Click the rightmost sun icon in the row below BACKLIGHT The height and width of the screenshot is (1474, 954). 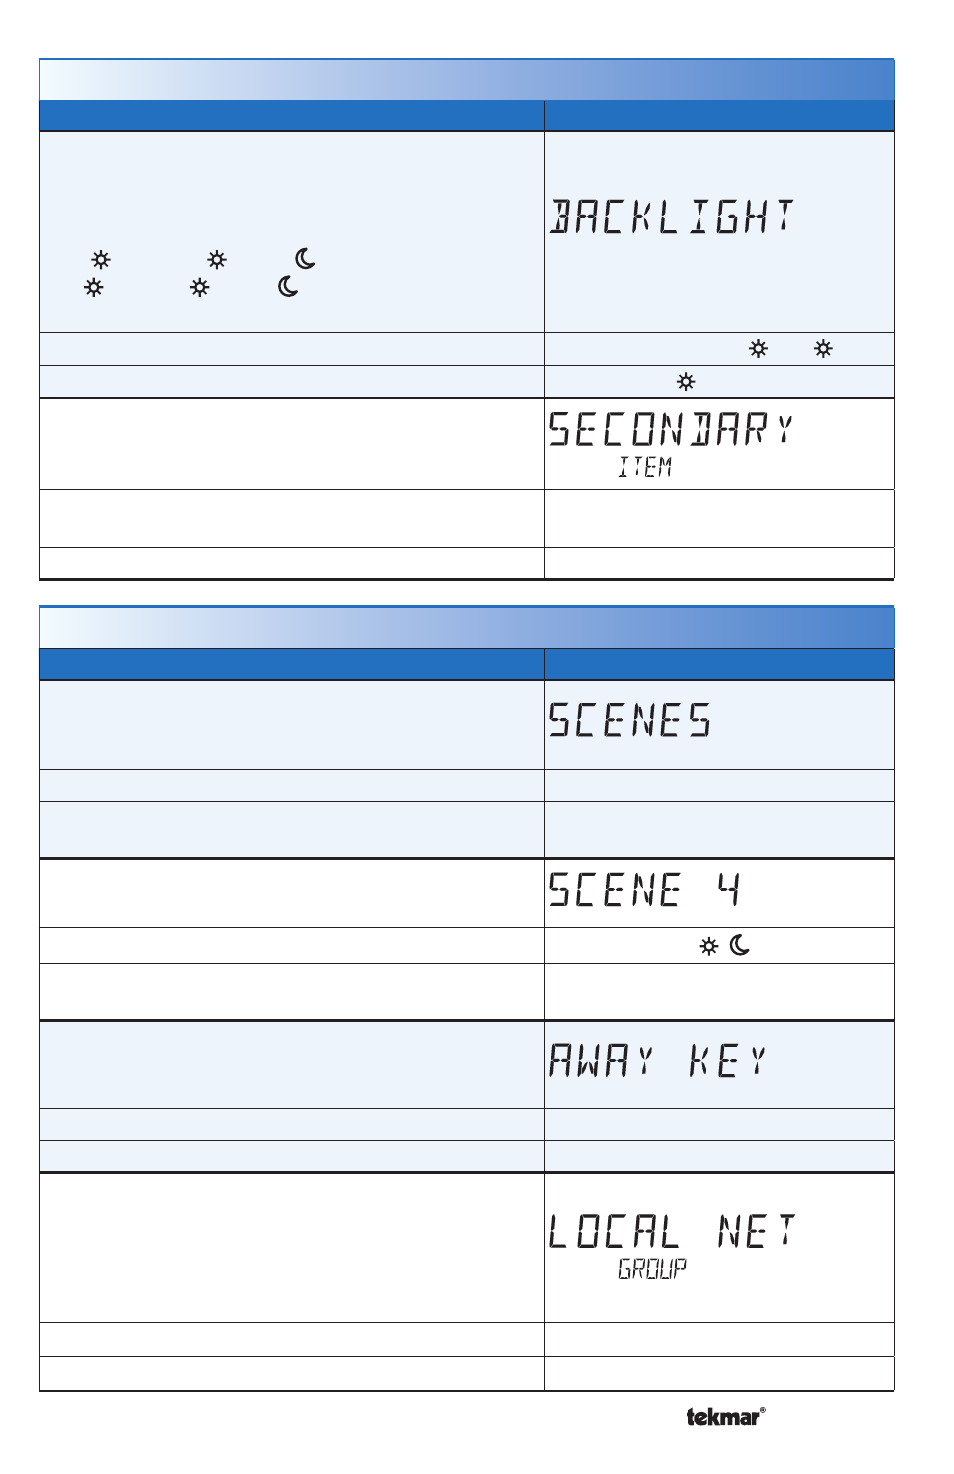[823, 349]
